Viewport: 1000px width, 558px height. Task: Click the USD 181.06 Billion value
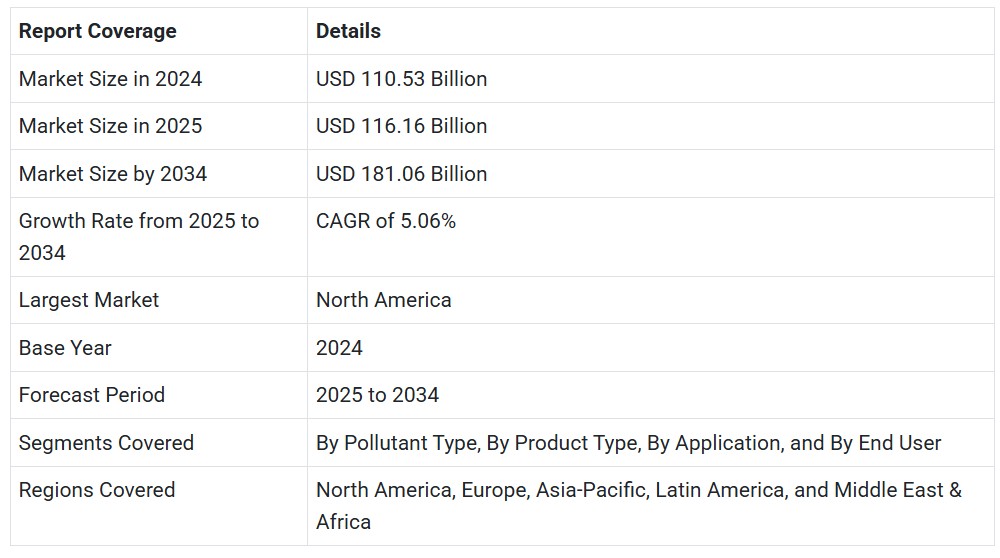(x=401, y=174)
